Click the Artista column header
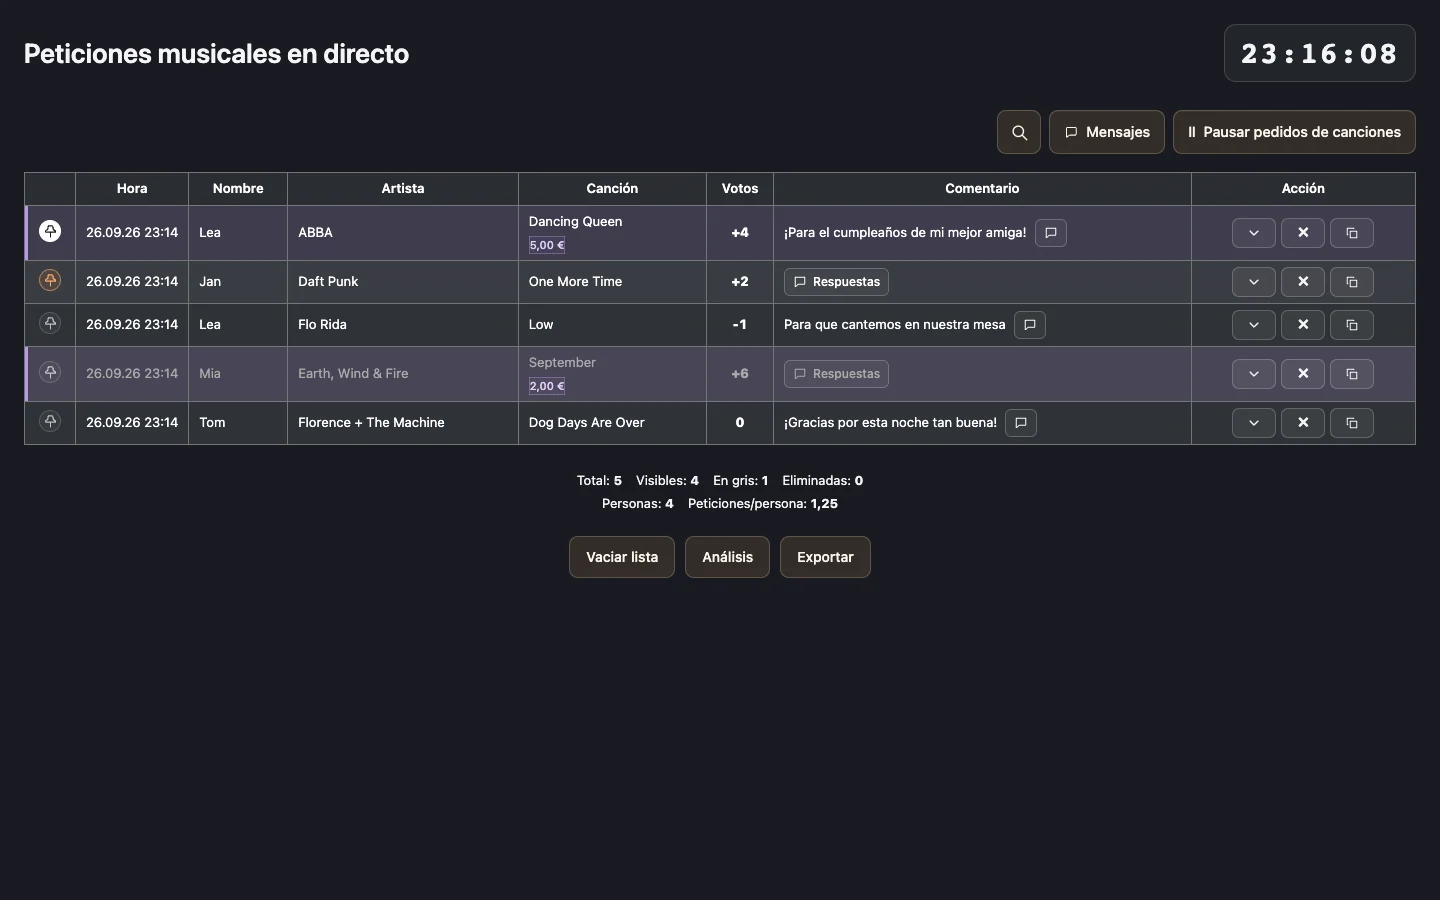1440x900 pixels. pos(403,189)
